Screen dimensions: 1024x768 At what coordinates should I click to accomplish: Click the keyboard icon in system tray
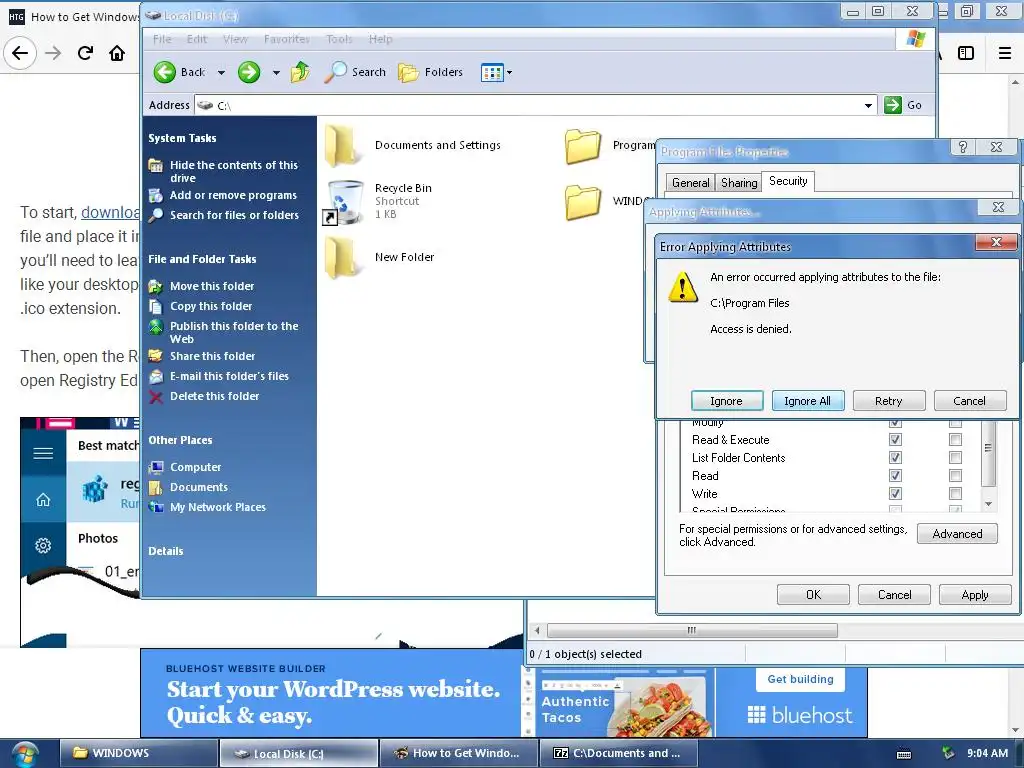pos(904,754)
